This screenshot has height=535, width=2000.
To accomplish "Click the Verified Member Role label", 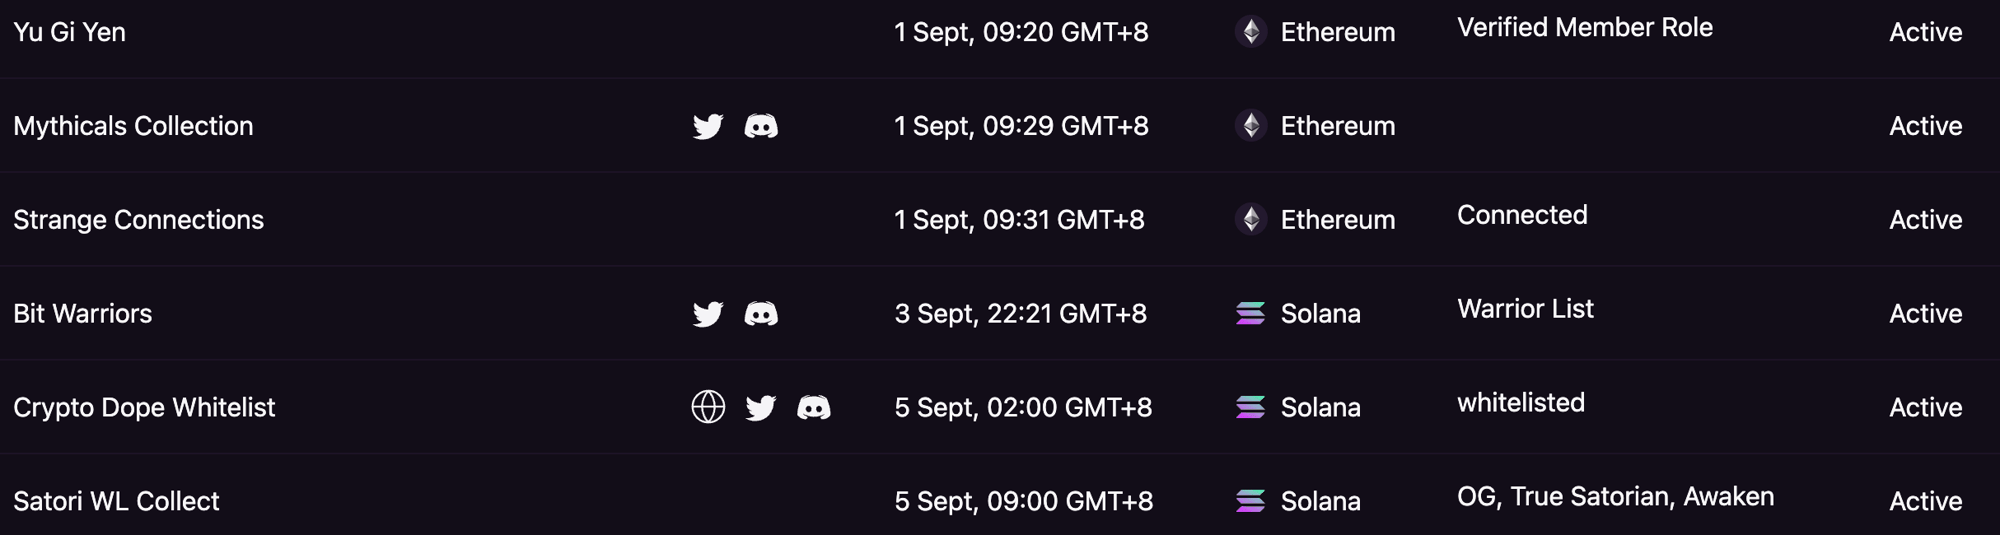I will (x=1584, y=28).
